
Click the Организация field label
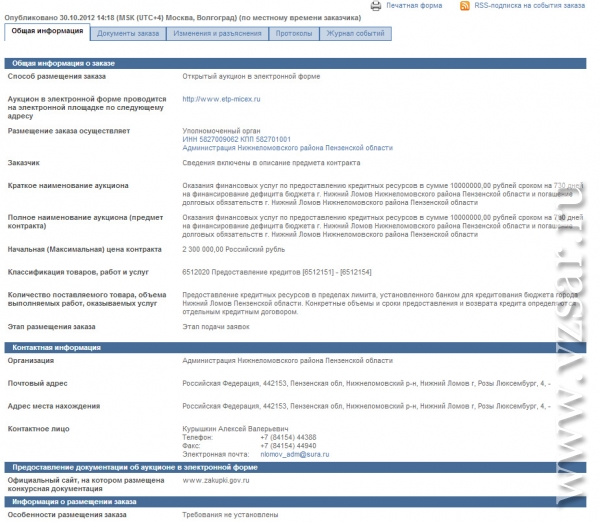click(x=31, y=360)
